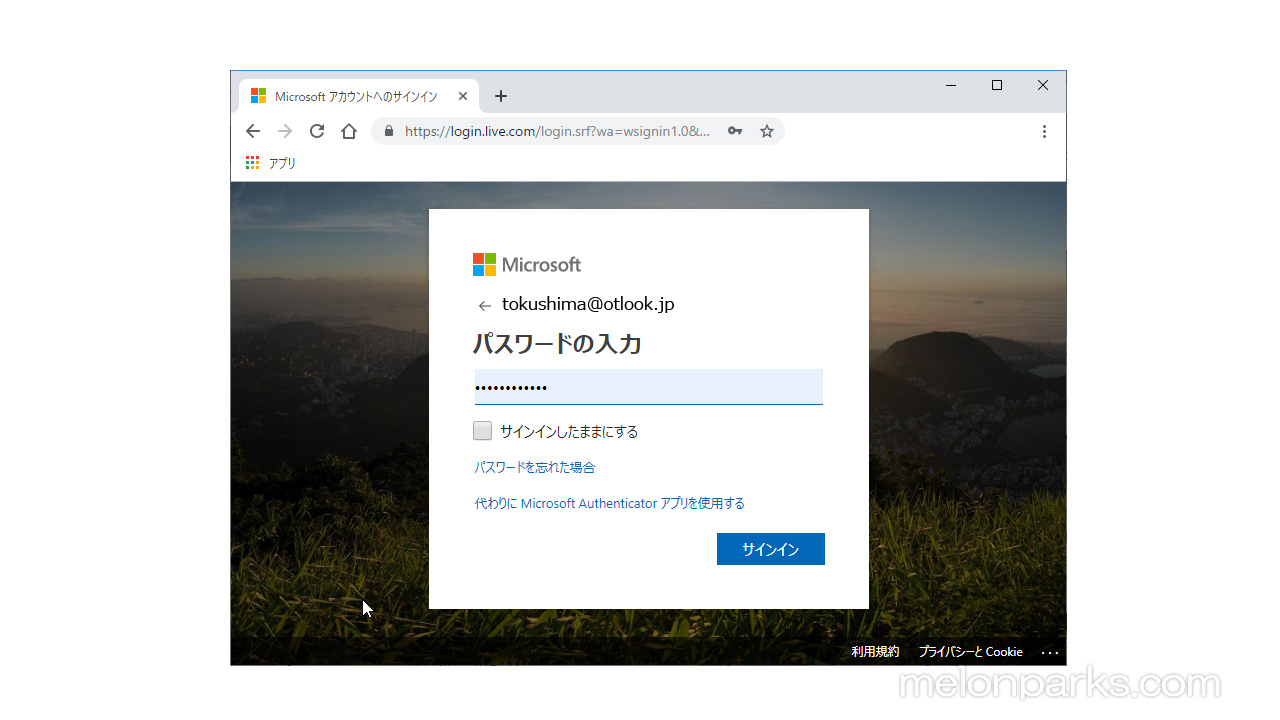Open 利用規約 footer link
The width and height of the screenshot is (1280, 720).
[x=875, y=651]
